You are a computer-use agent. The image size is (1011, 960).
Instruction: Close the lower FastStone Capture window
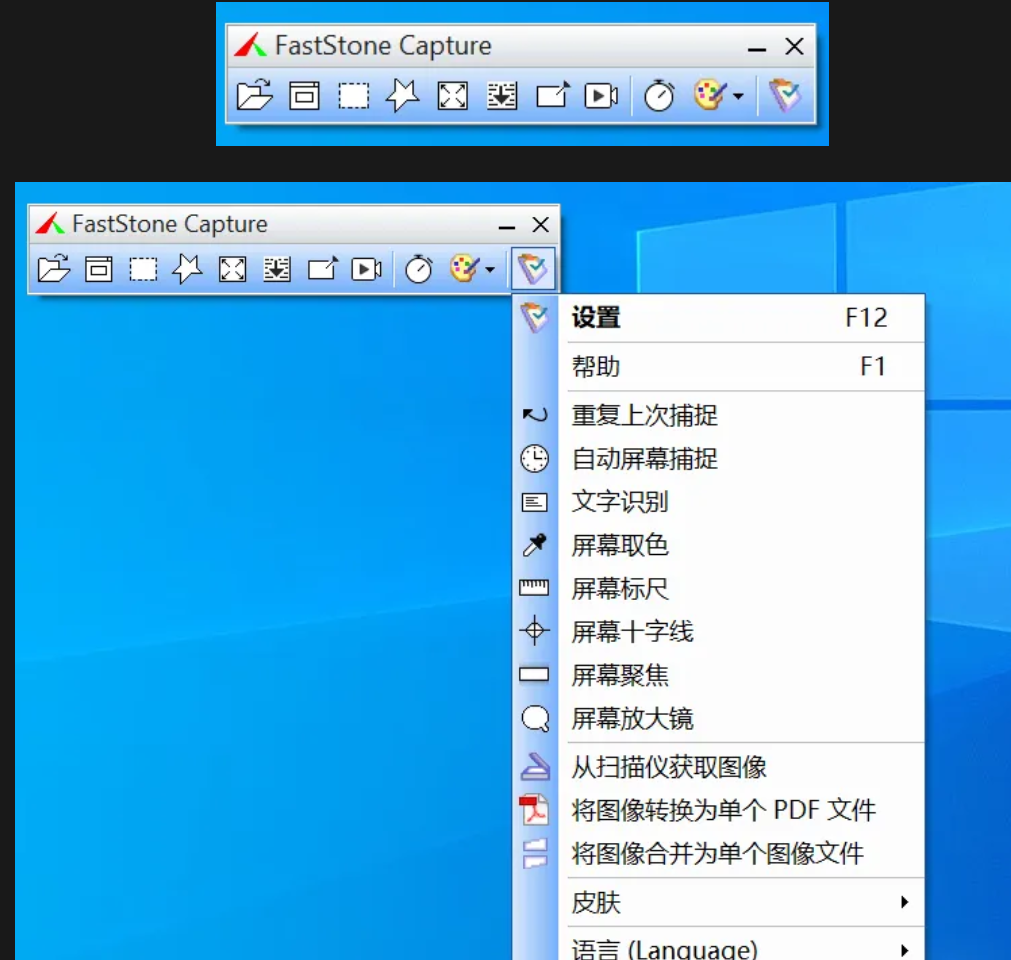[540, 224]
